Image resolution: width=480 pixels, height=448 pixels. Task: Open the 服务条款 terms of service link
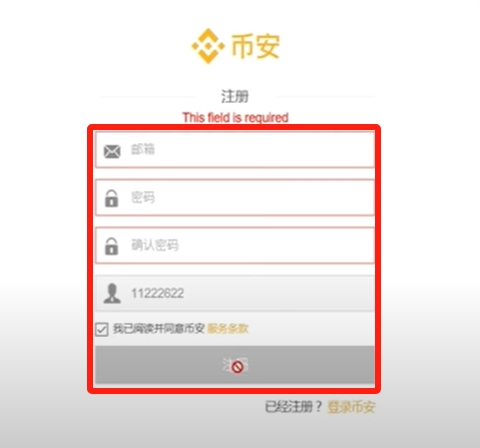(228, 329)
